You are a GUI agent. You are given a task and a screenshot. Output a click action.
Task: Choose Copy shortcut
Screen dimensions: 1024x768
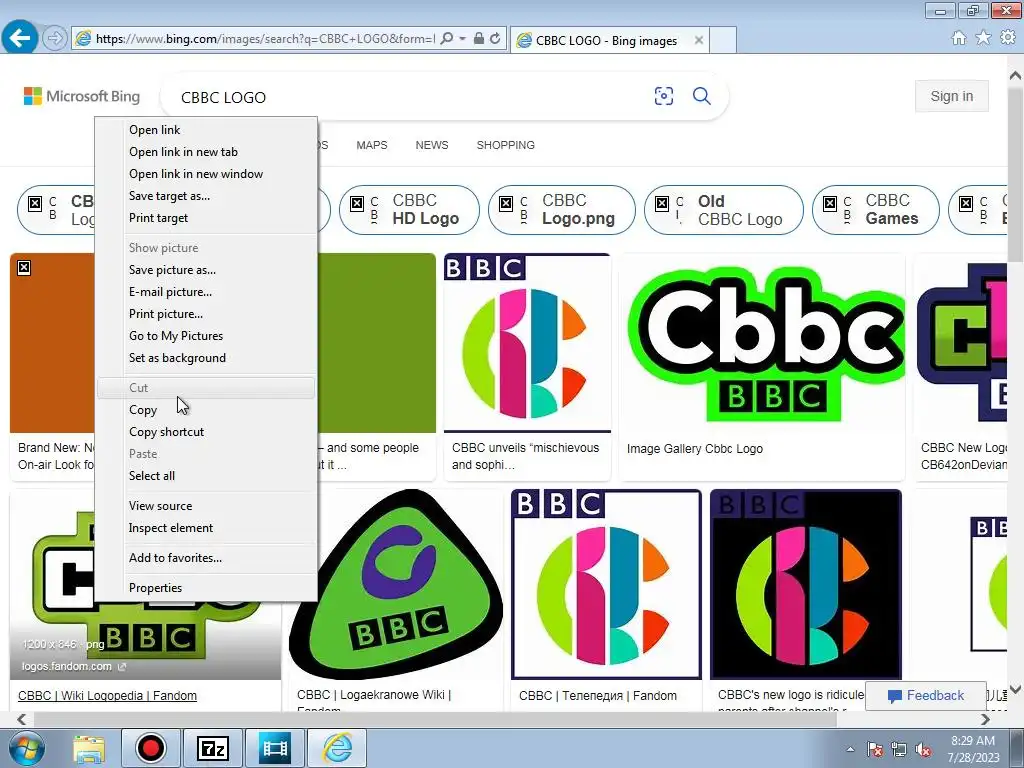tap(206, 432)
